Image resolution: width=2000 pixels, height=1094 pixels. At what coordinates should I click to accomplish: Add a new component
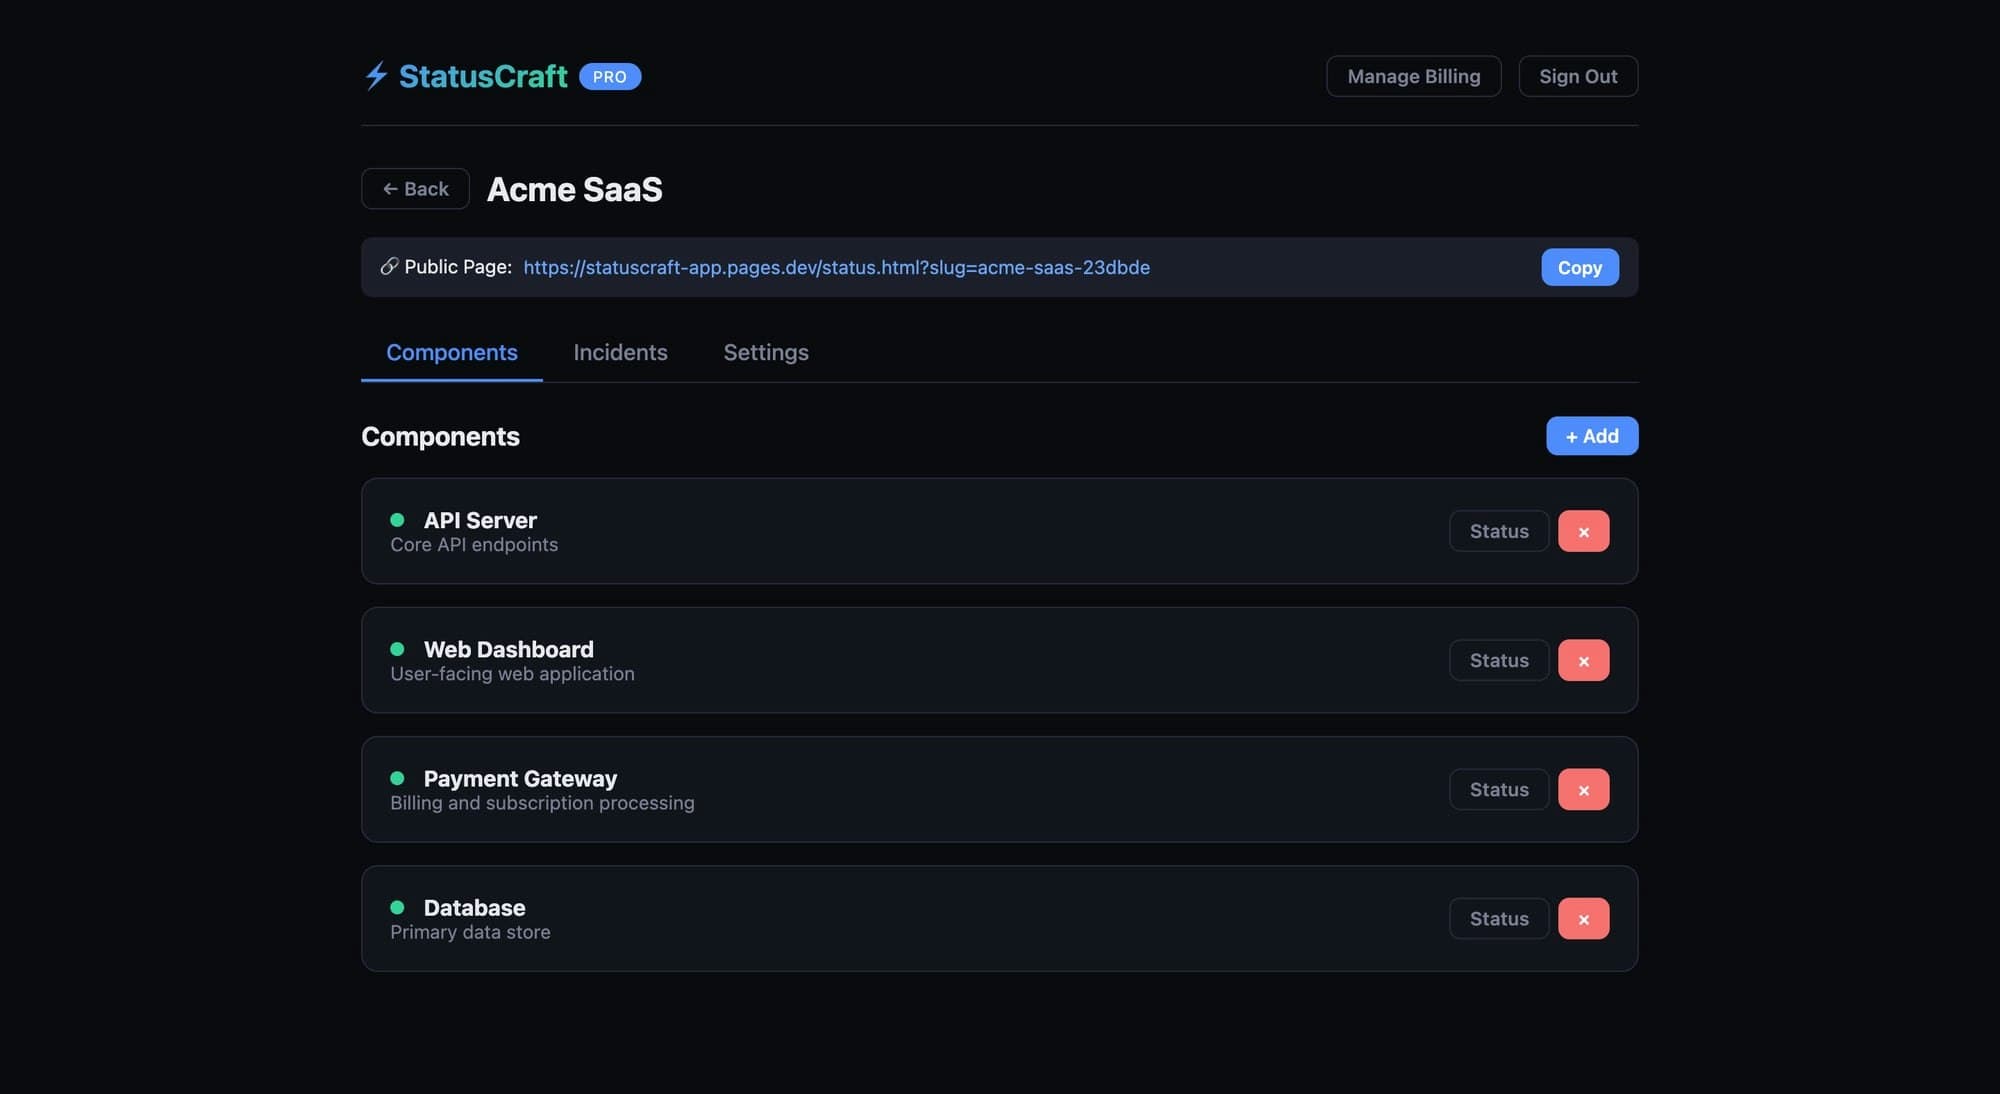coord(1591,436)
